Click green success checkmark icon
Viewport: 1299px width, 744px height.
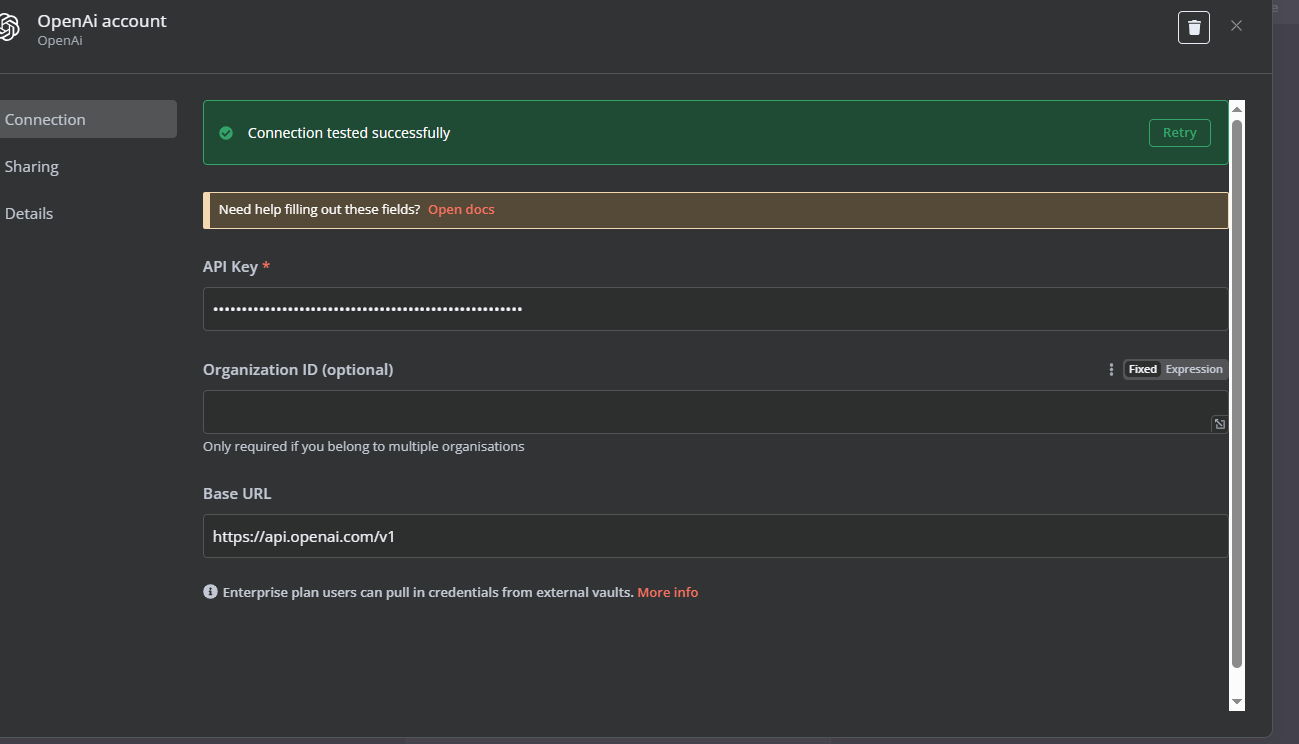(x=226, y=133)
